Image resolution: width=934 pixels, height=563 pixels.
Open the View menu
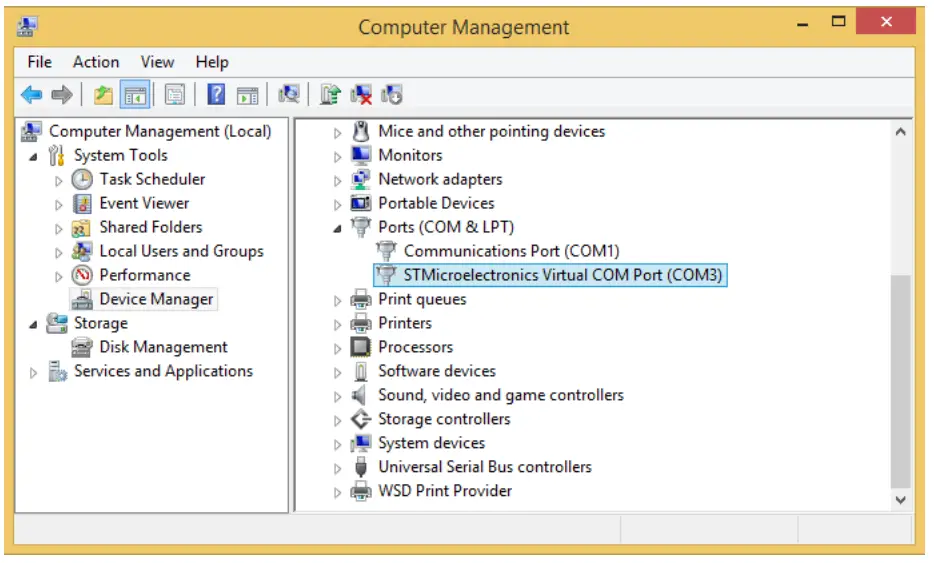(x=158, y=62)
